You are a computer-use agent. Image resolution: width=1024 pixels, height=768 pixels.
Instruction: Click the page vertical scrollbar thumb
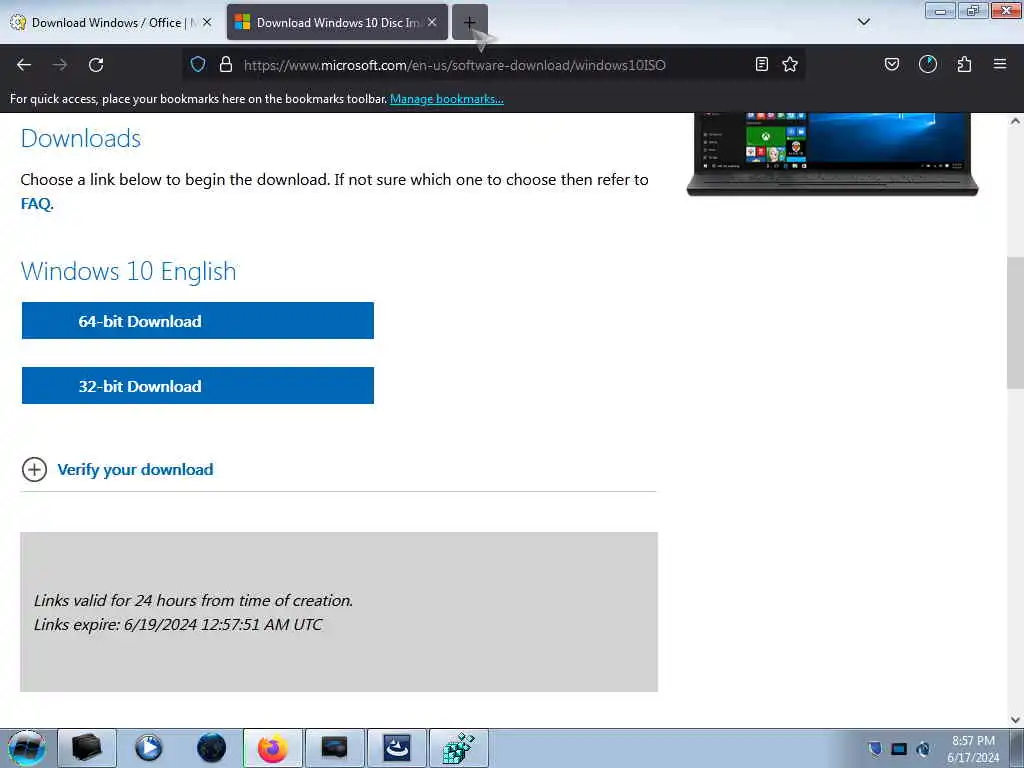click(1015, 323)
